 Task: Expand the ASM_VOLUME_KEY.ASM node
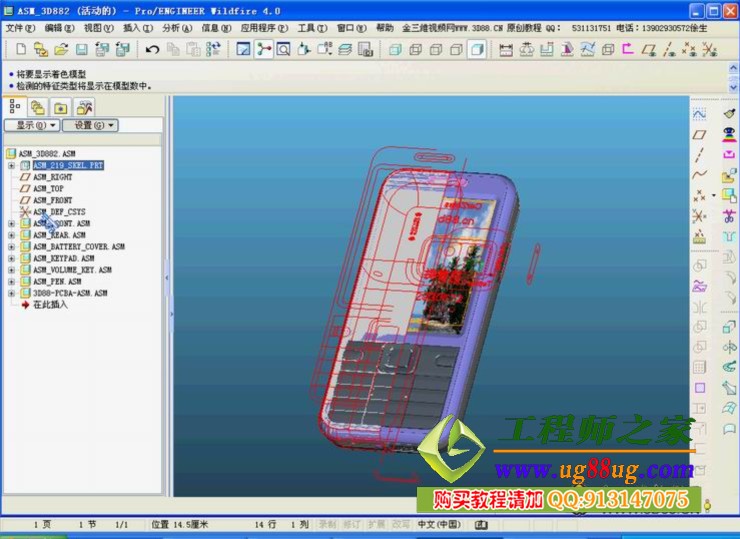pyautogui.click(x=11, y=270)
